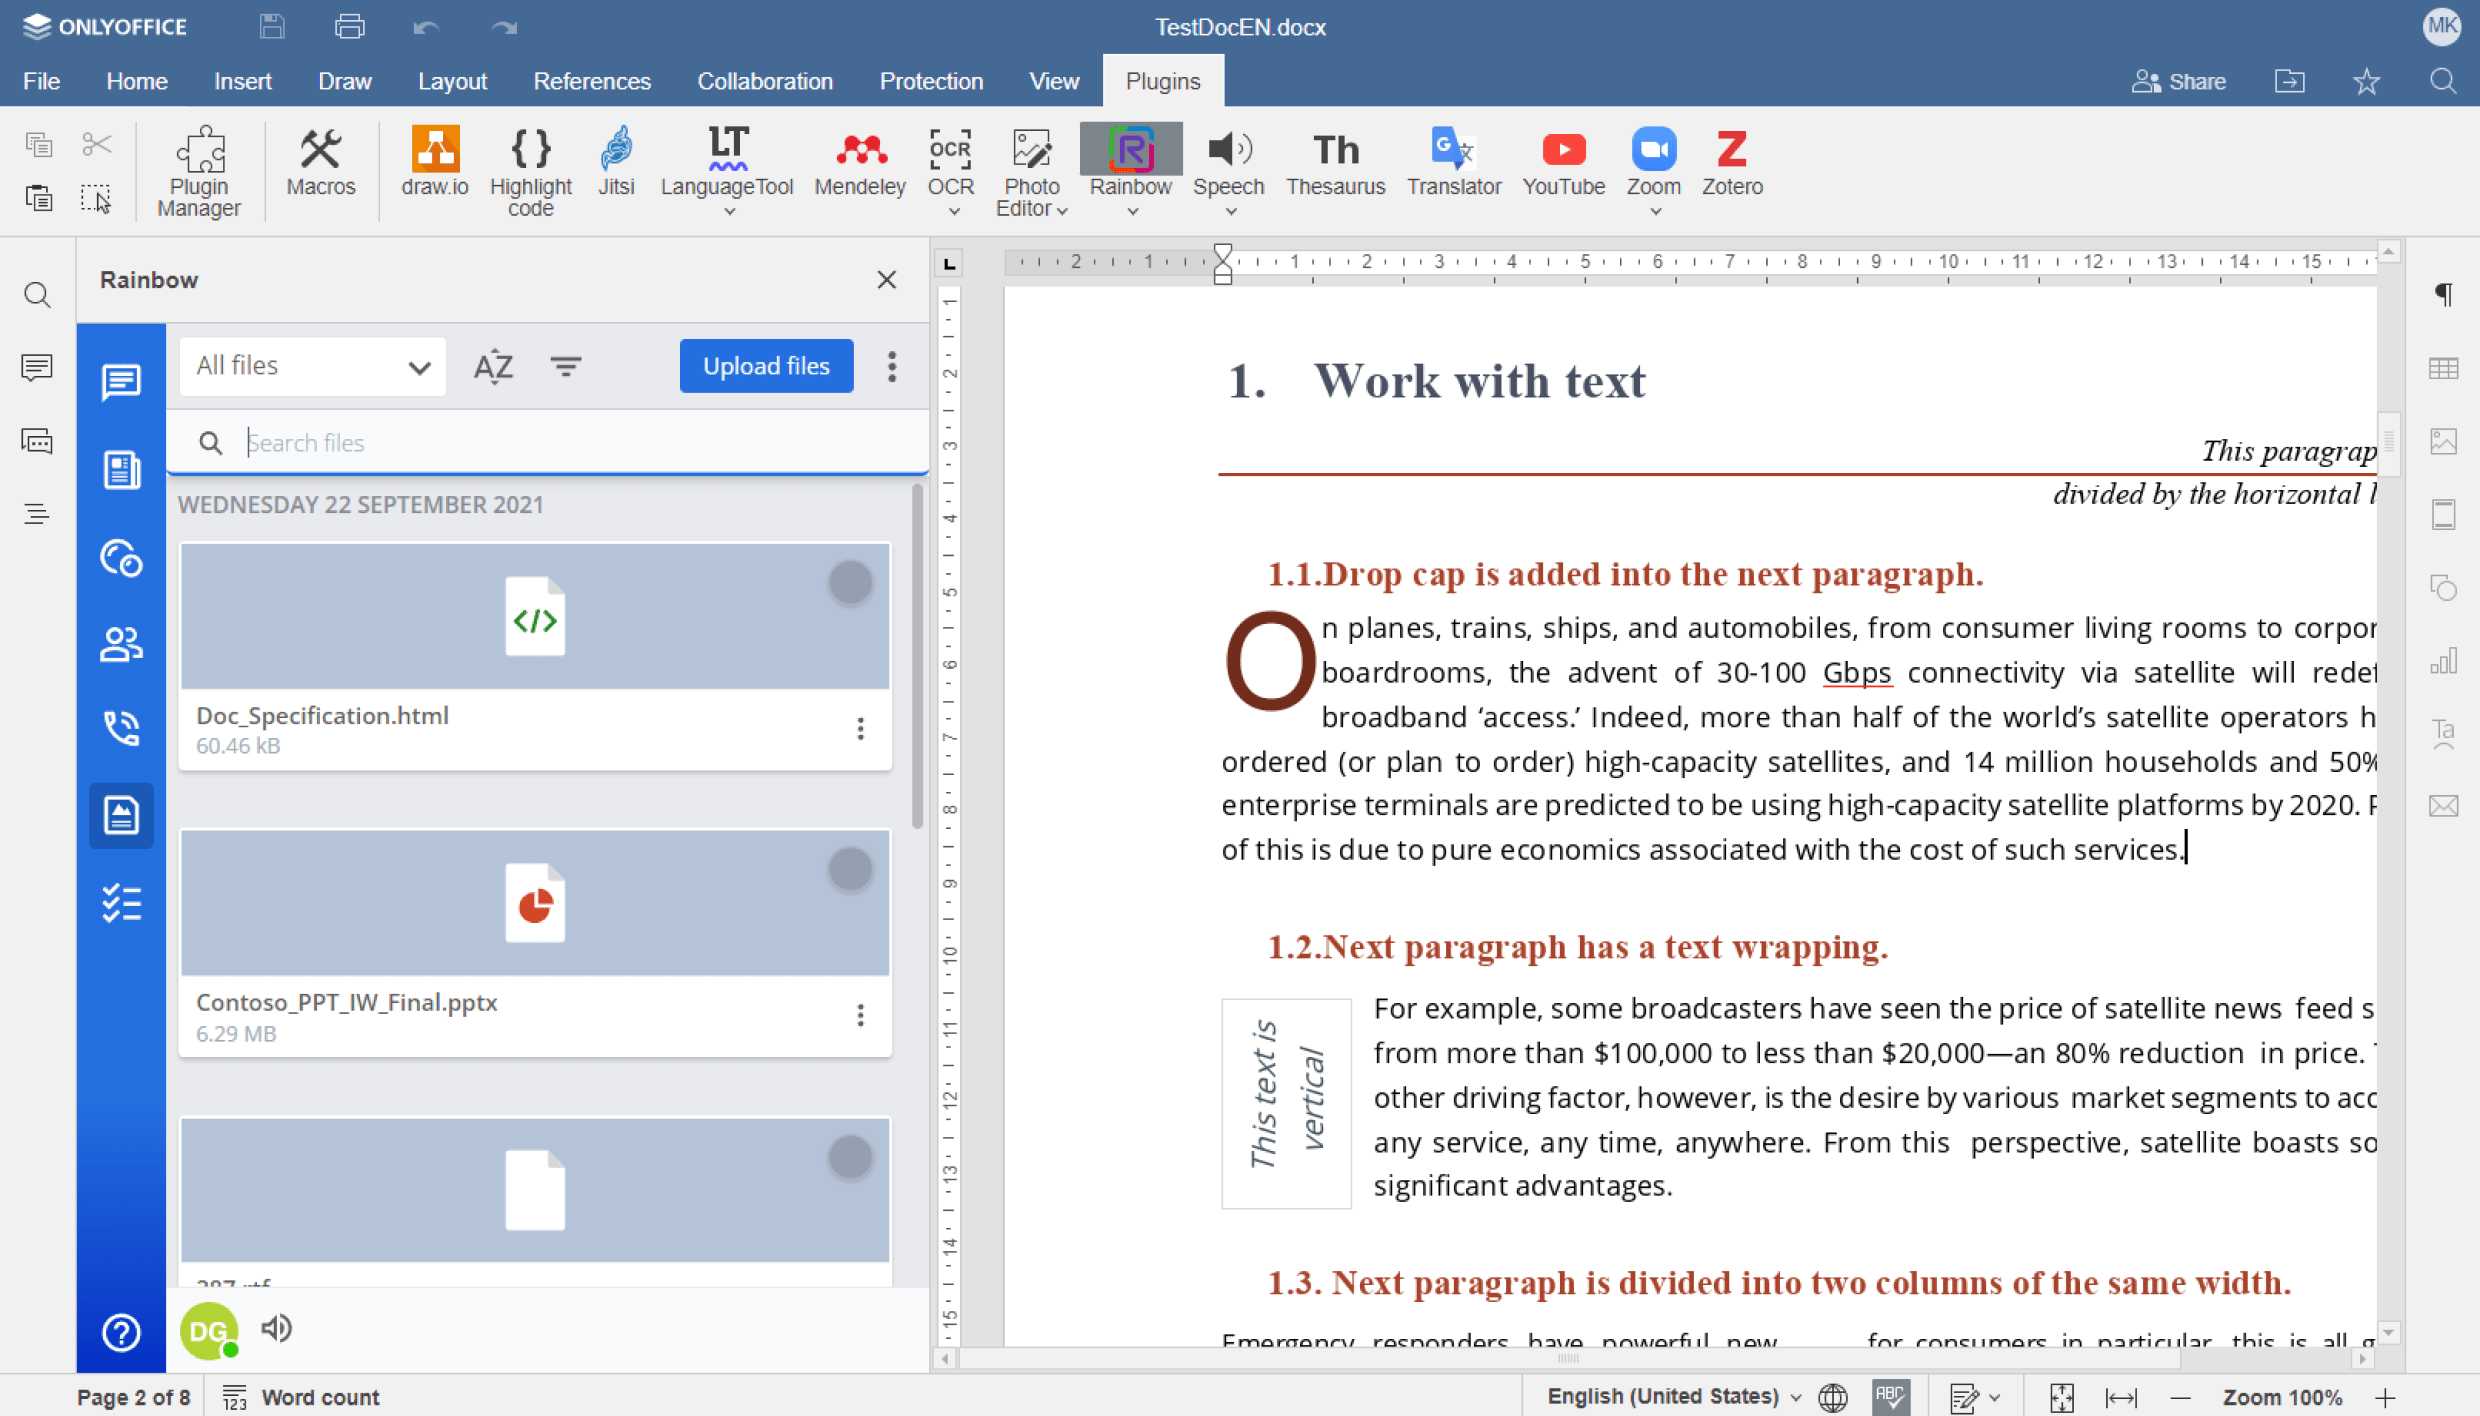Select the Doc_Specification.html file circle
2480x1416 pixels.
[850, 583]
